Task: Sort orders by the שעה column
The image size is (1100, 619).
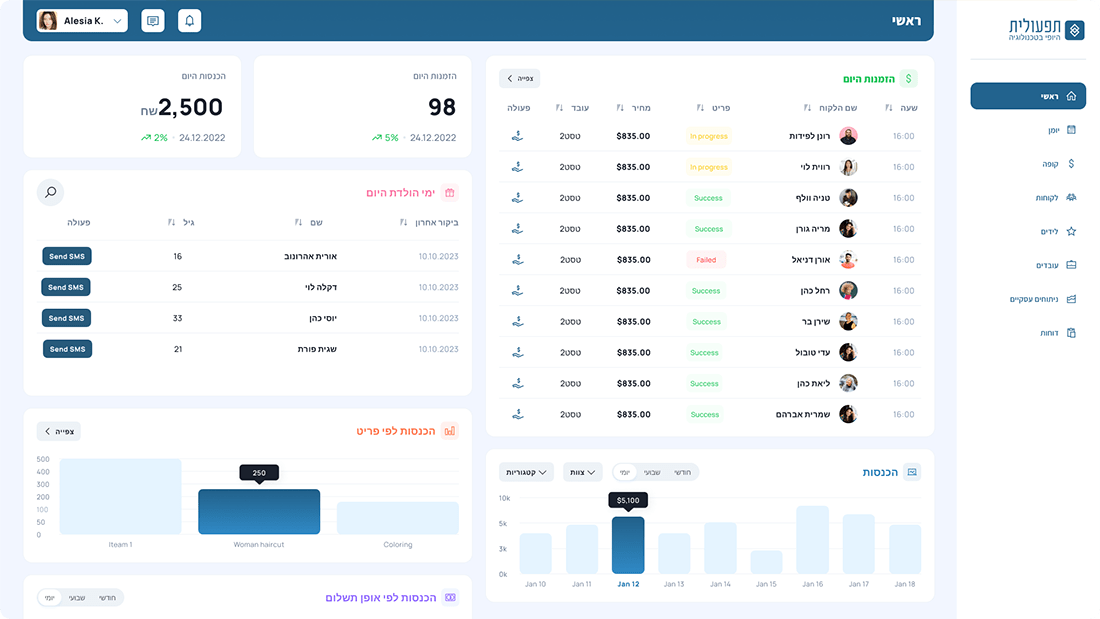Action: [x=889, y=108]
